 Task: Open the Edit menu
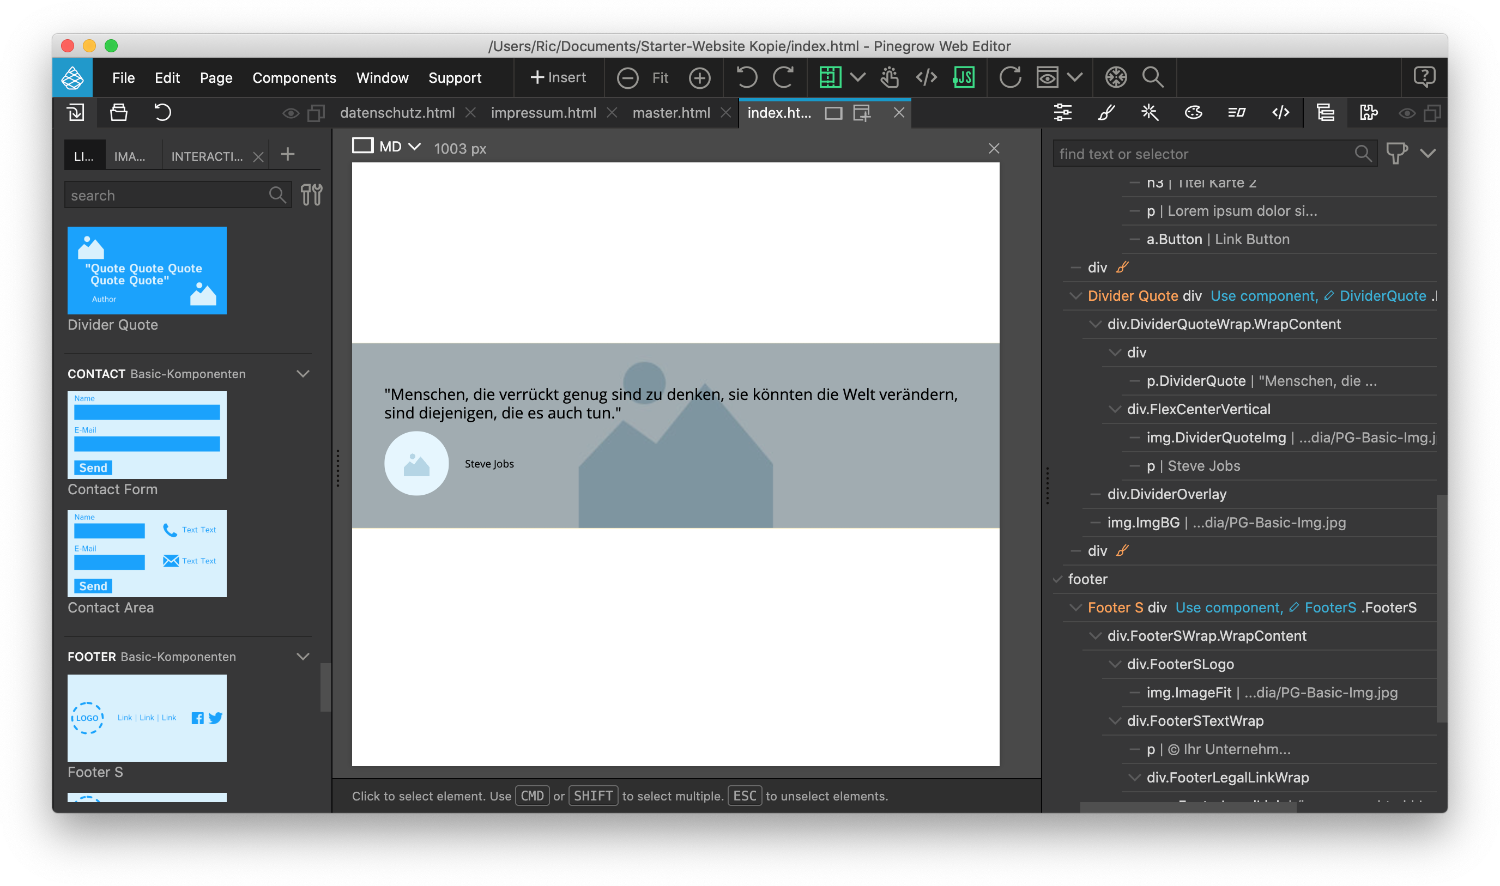(x=167, y=77)
